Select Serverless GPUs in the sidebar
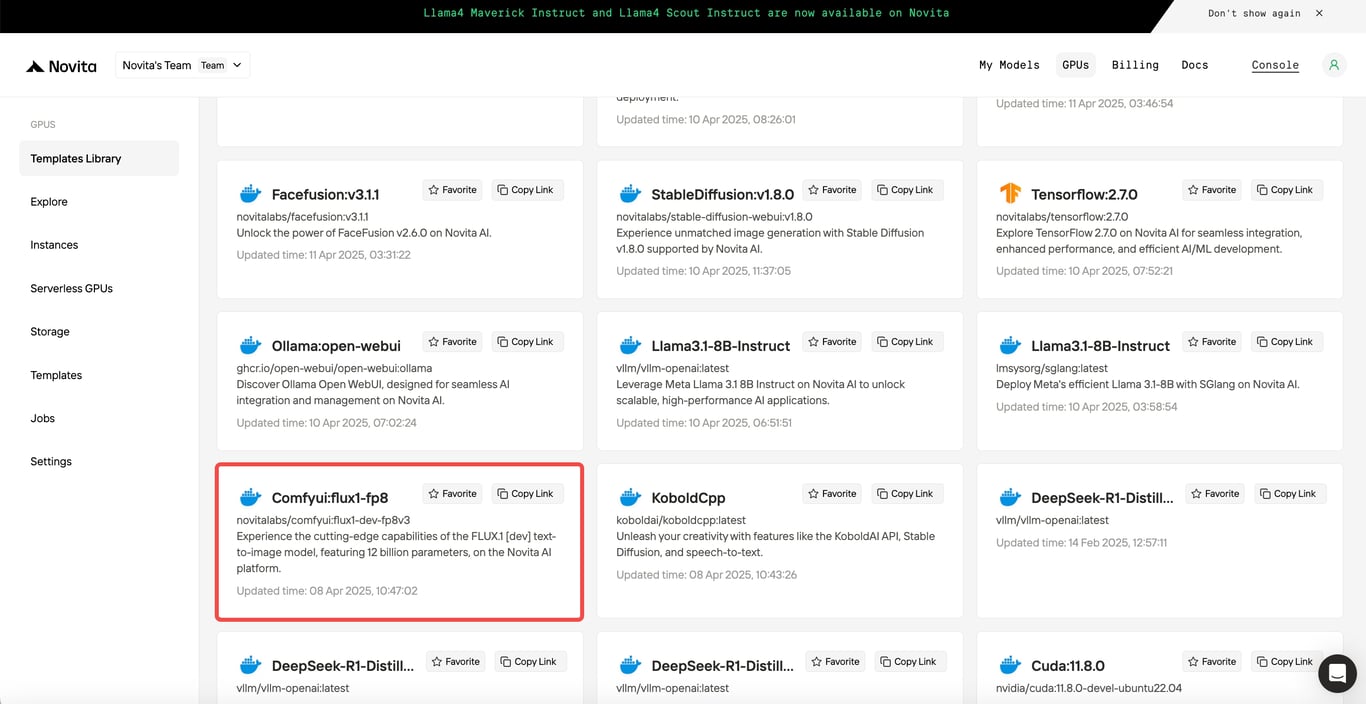 pos(71,288)
